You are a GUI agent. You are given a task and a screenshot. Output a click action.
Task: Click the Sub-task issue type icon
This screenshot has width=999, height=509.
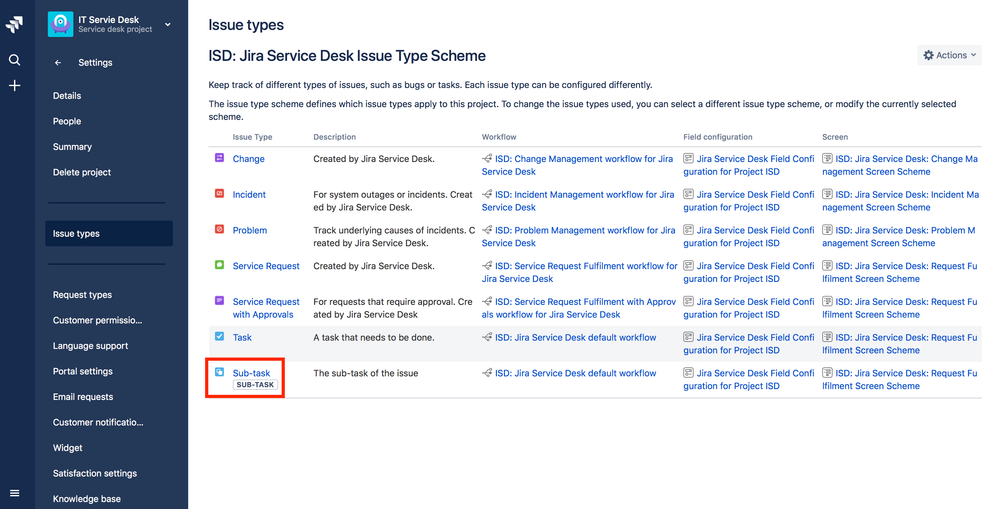[219, 371]
